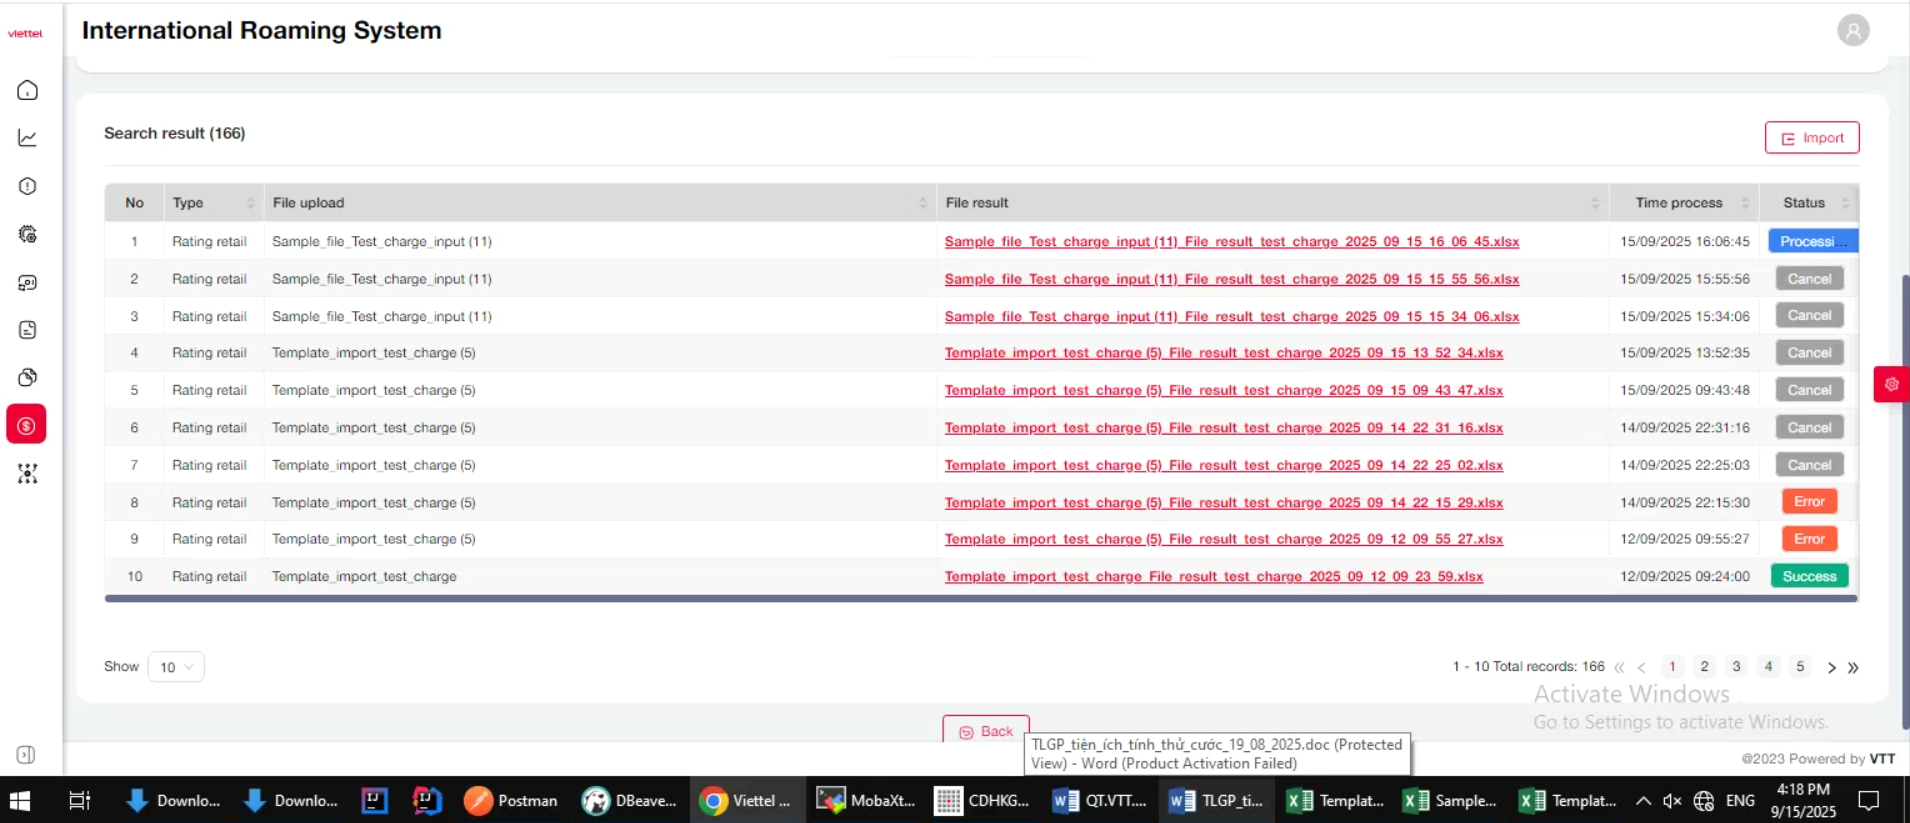1910x823 pixels.
Task: Sort table by Status column
Action: 1845,203
